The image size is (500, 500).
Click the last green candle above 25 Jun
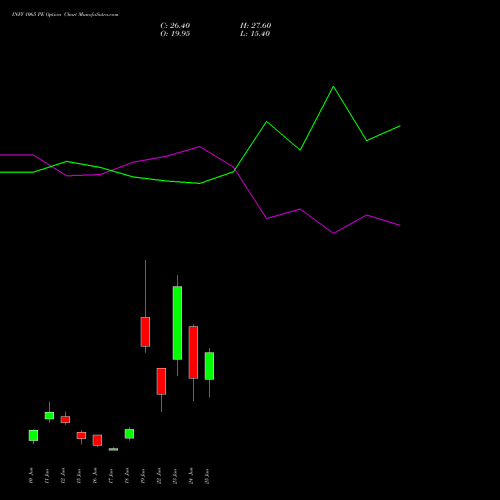209,366
